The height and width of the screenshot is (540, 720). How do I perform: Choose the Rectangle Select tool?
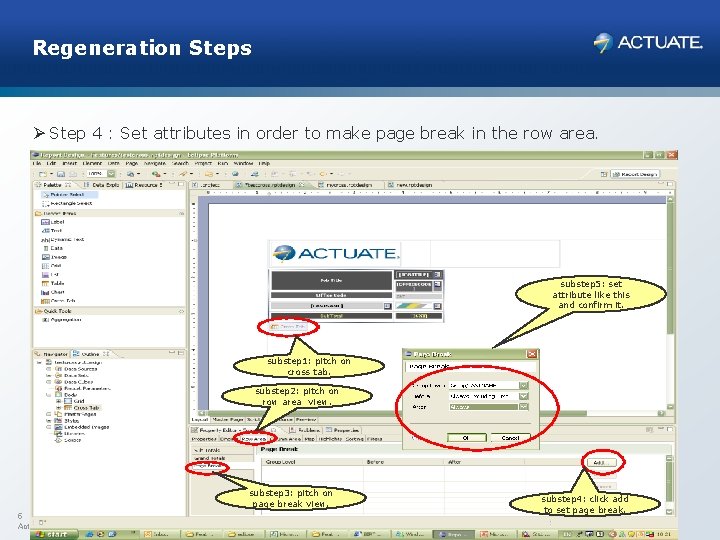coord(68,203)
